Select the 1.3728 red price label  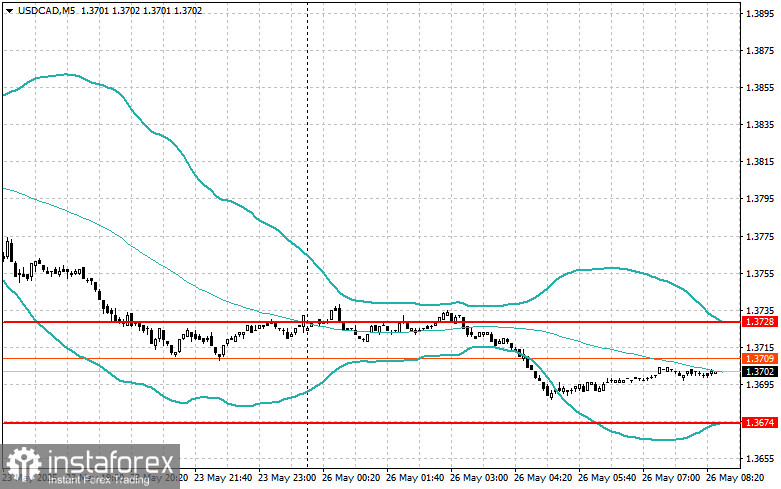pos(760,322)
